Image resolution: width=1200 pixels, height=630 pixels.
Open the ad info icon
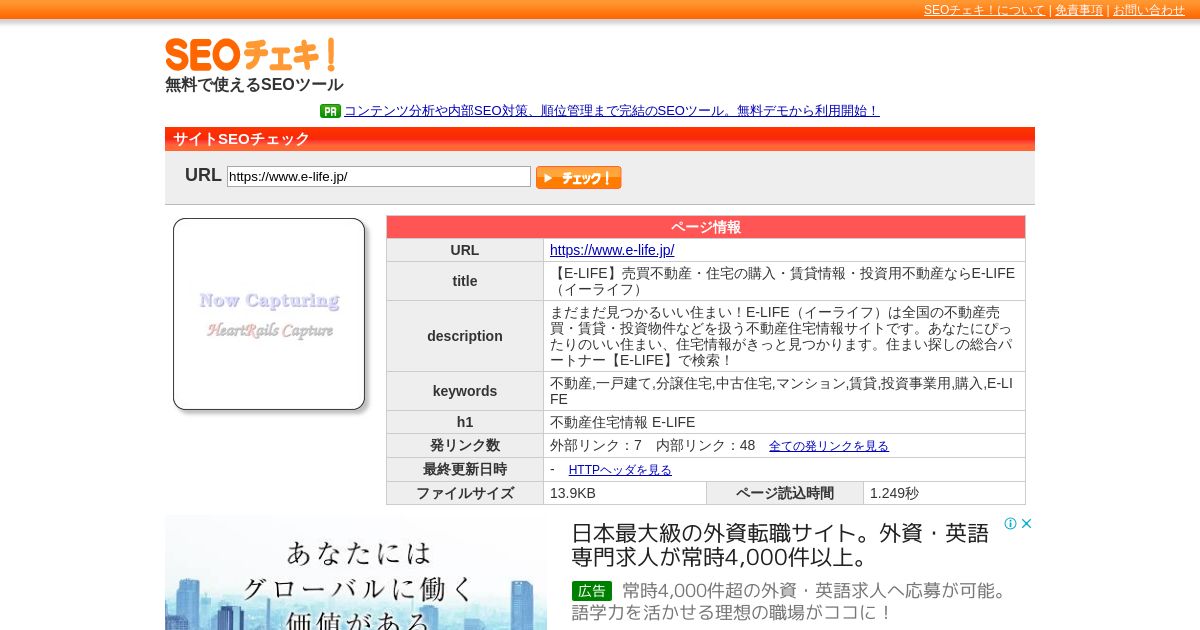(x=1010, y=523)
